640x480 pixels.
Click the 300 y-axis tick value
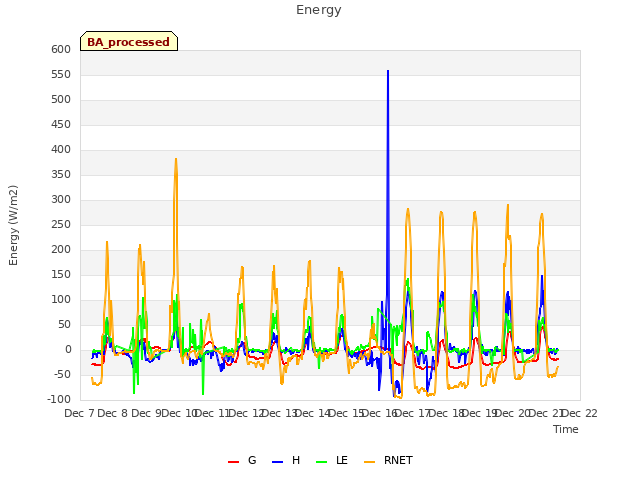[x=61, y=200]
